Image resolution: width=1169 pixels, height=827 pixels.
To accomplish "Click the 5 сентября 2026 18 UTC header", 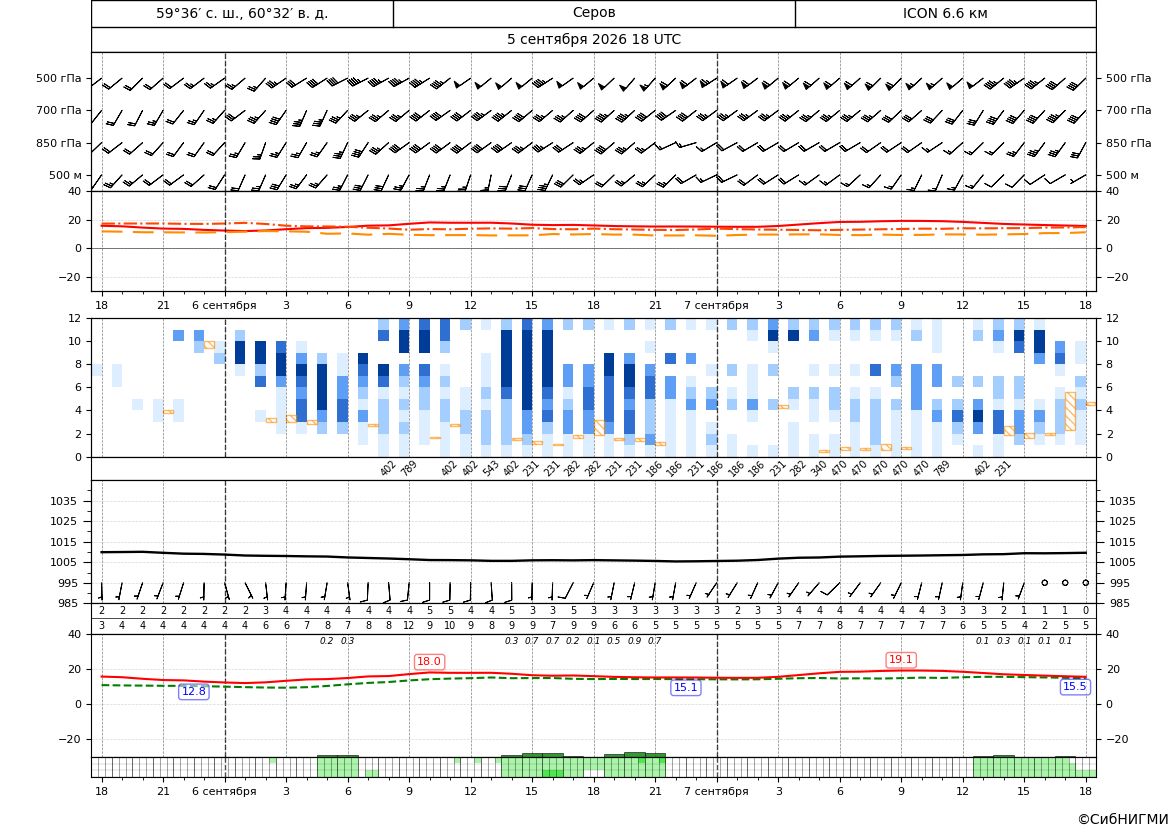I will 593,40.
